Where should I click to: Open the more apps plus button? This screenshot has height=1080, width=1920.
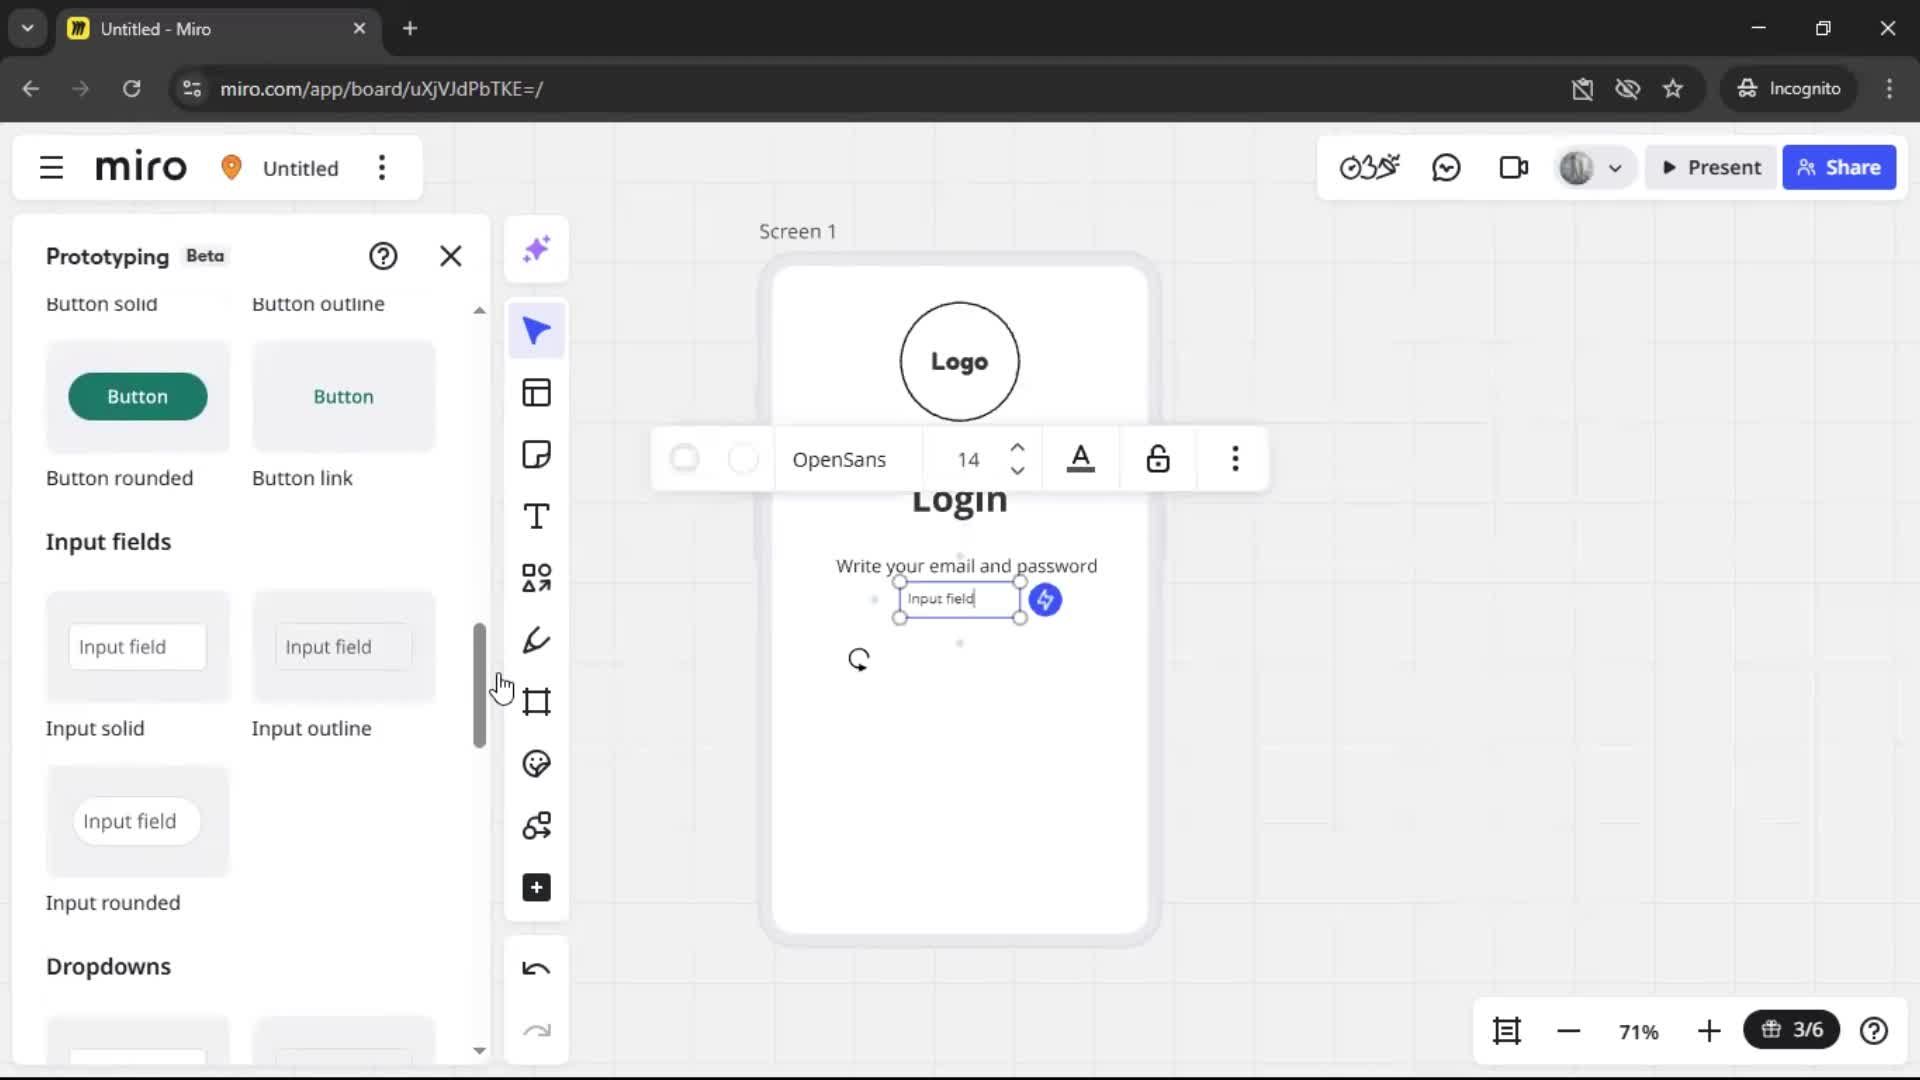tap(537, 888)
